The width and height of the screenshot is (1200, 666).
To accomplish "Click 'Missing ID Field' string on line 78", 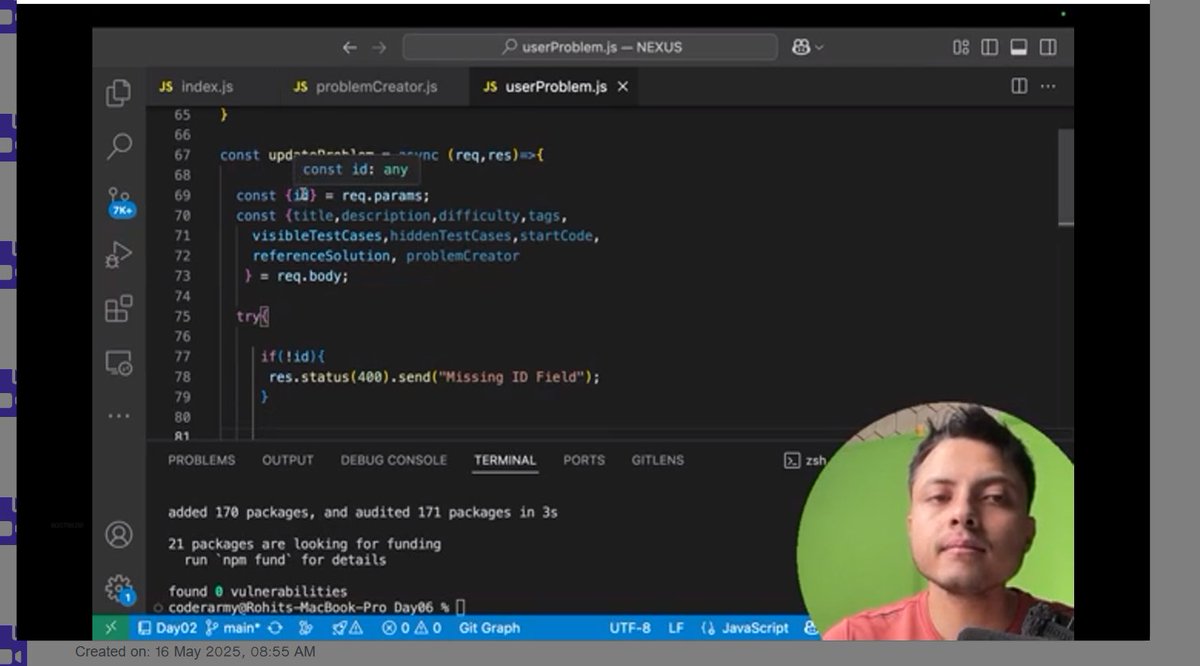I will tap(513, 377).
